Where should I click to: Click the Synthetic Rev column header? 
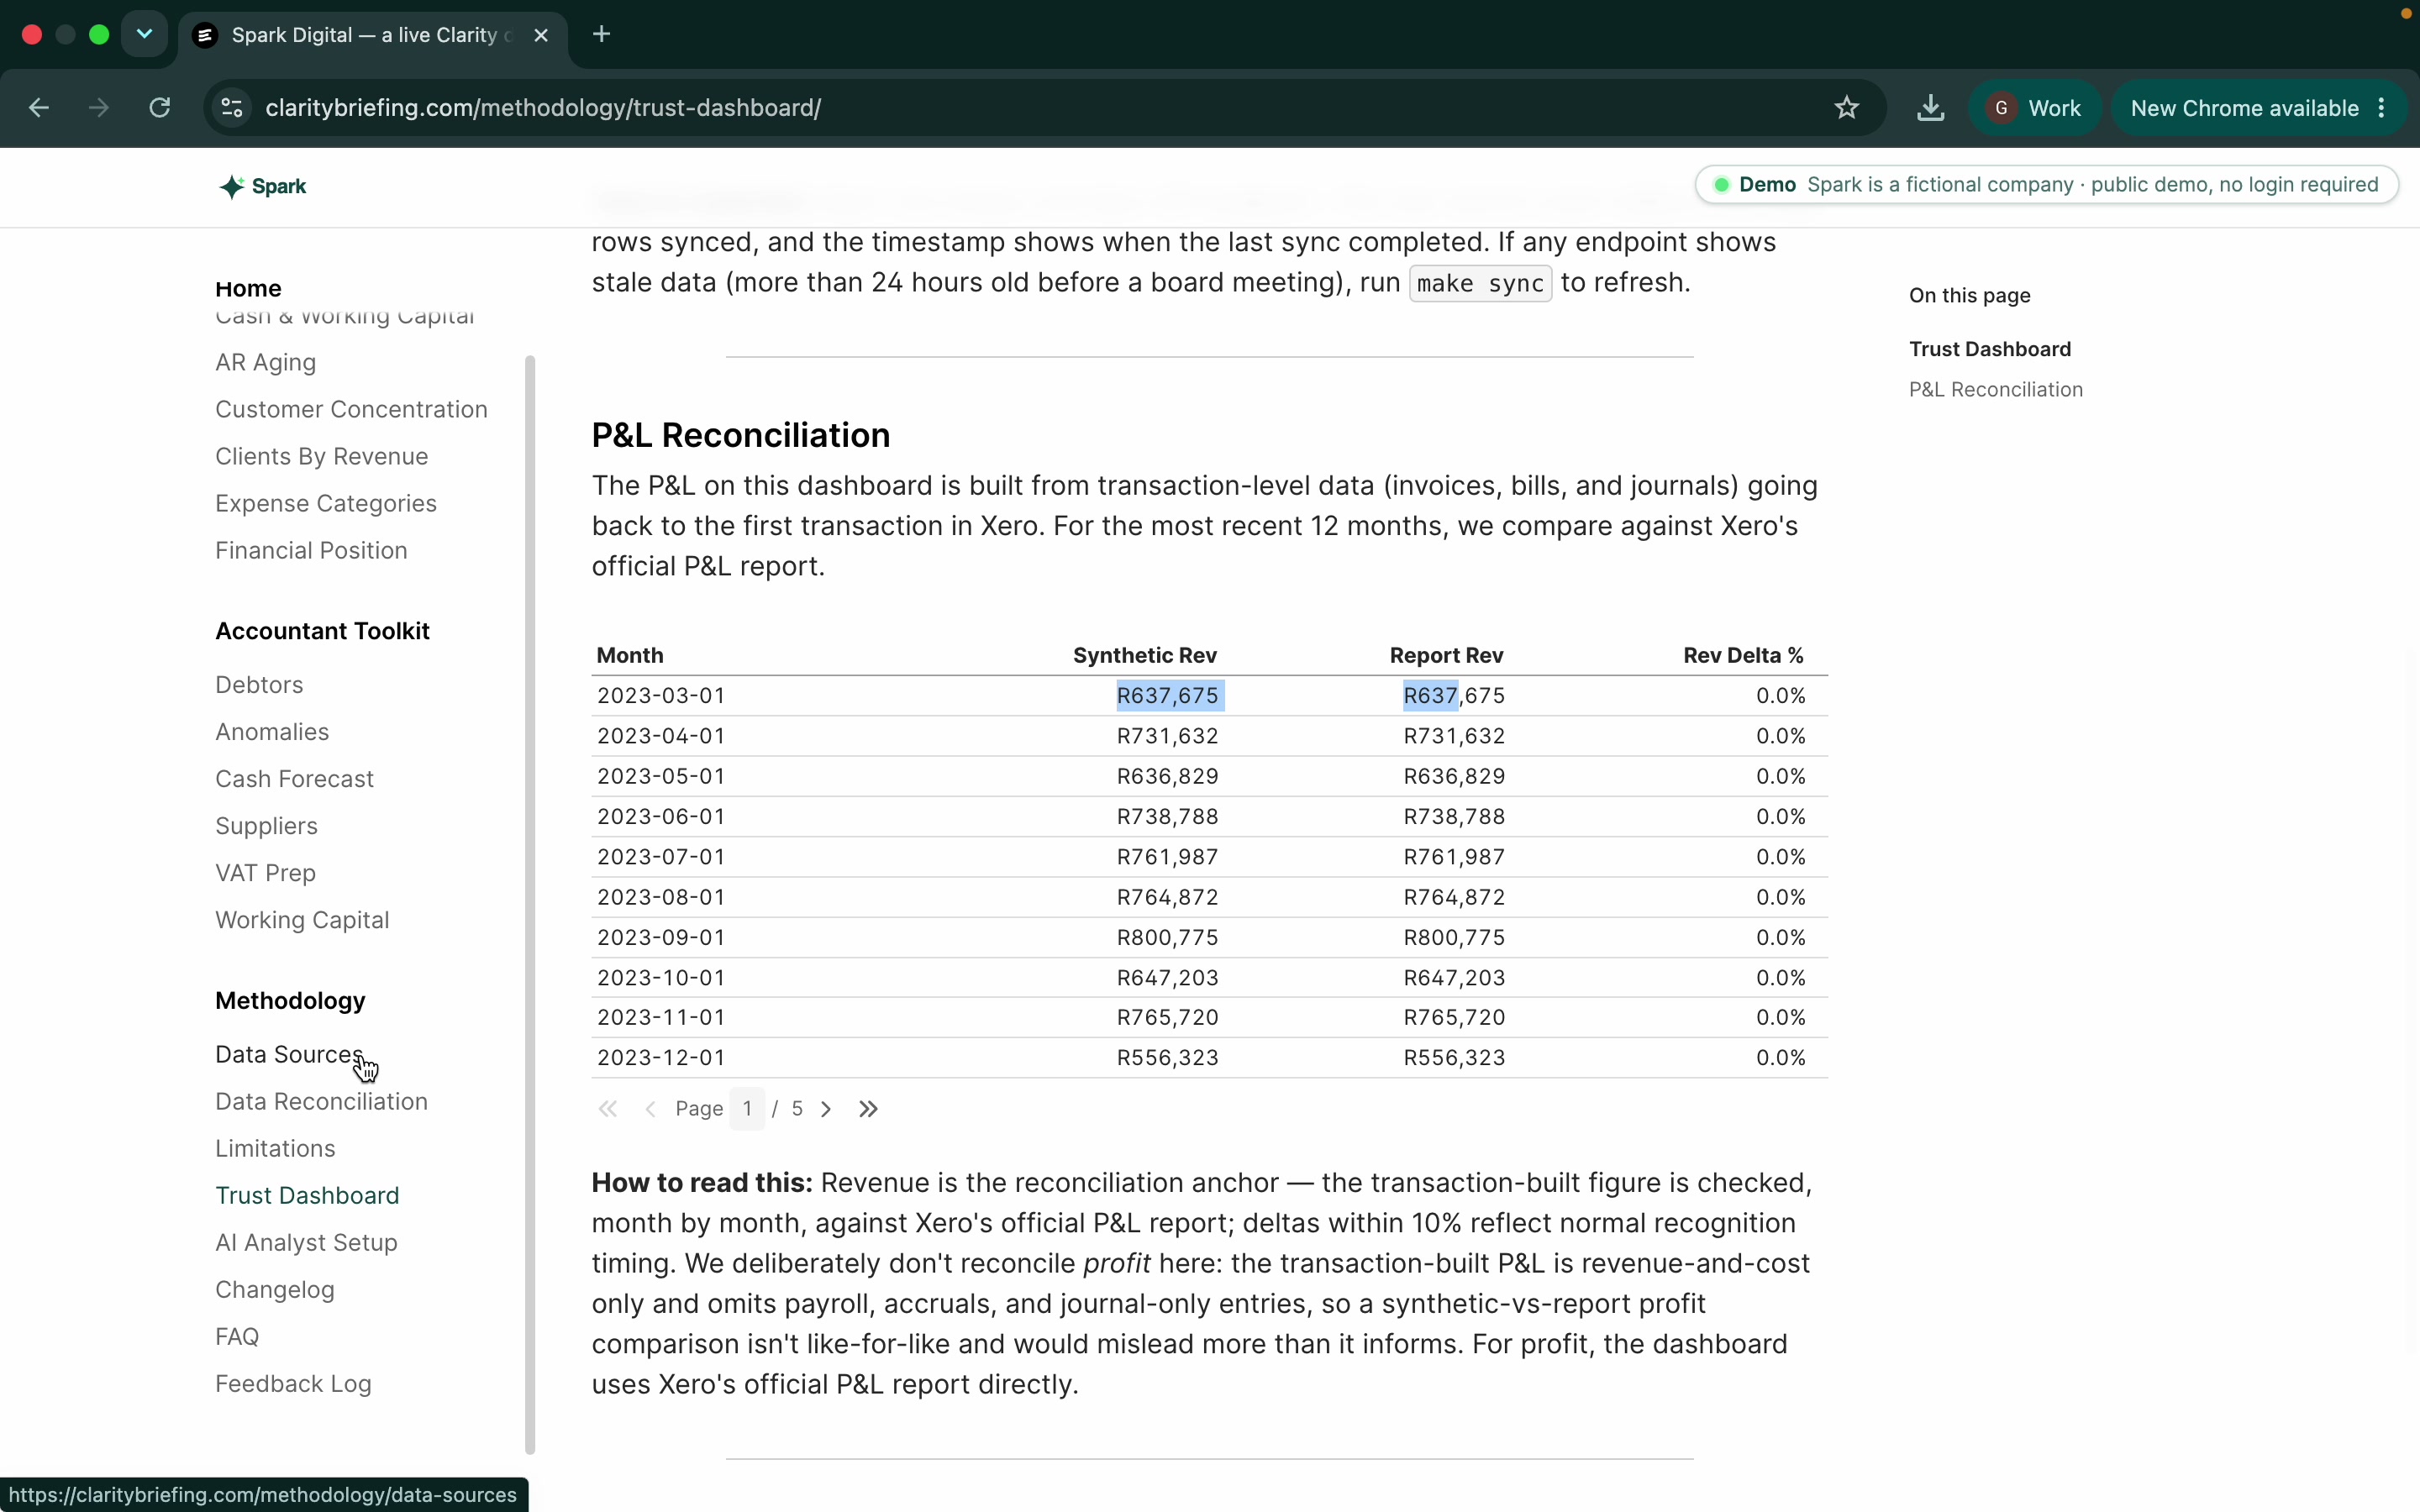[1144, 656]
